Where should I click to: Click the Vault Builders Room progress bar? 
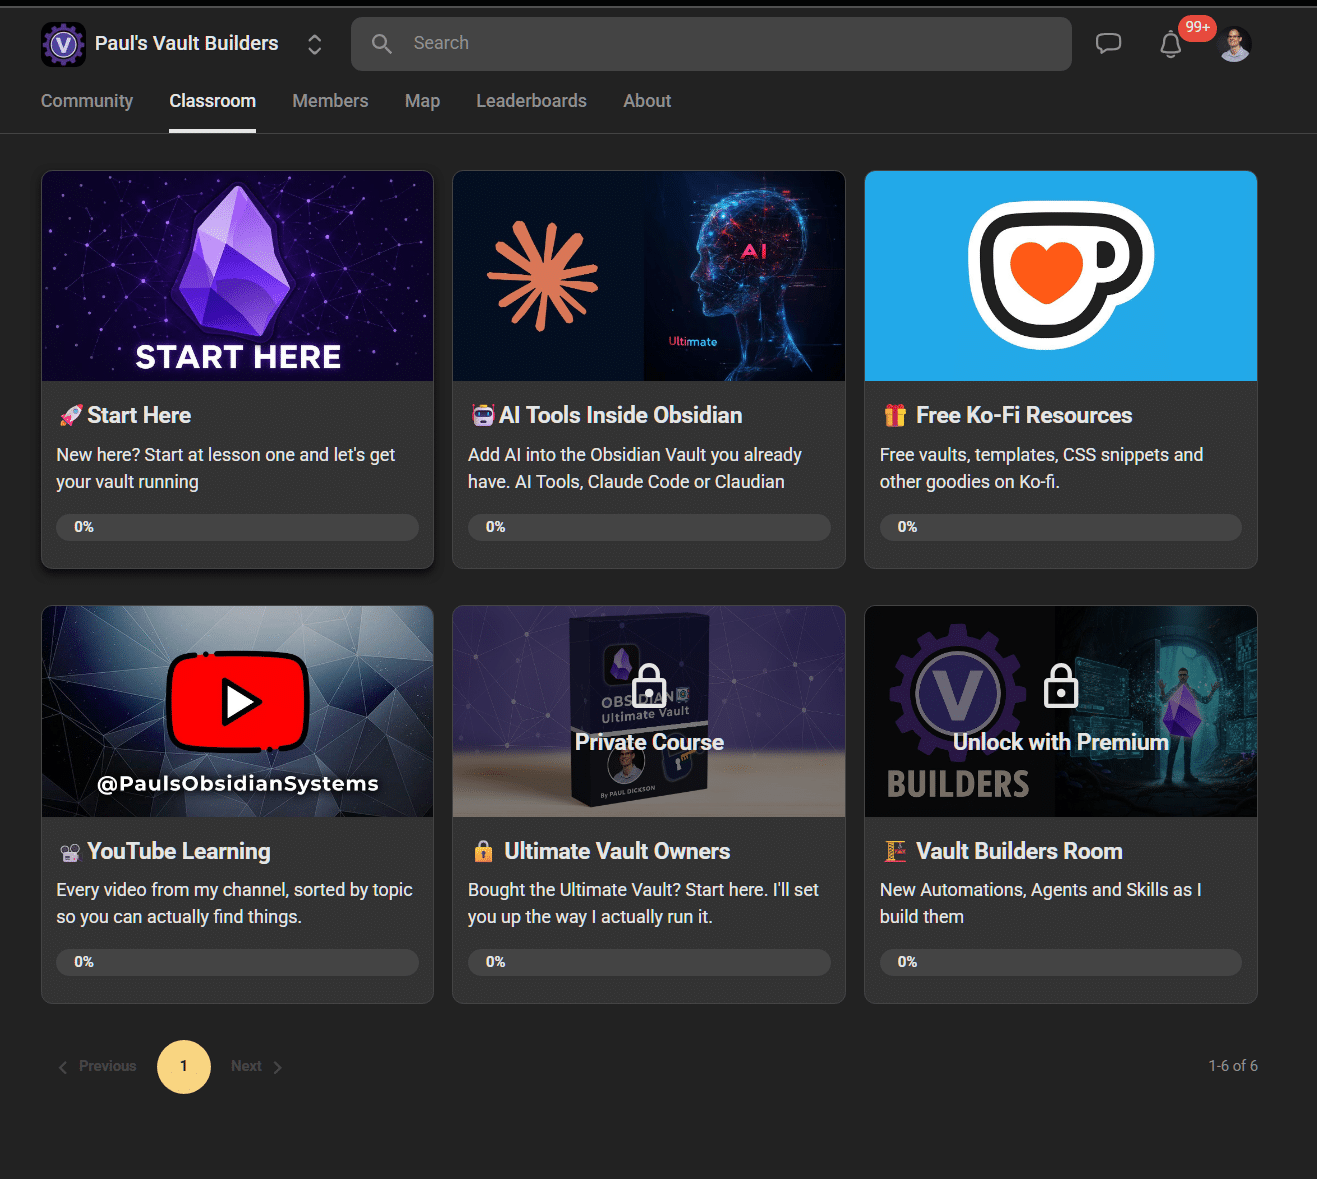pyautogui.click(x=1061, y=962)
